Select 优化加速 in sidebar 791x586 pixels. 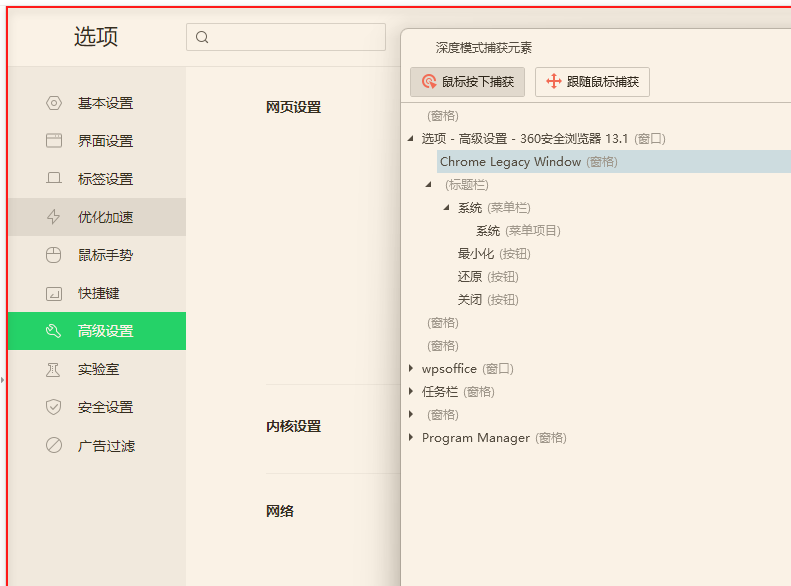pos(97,217)
